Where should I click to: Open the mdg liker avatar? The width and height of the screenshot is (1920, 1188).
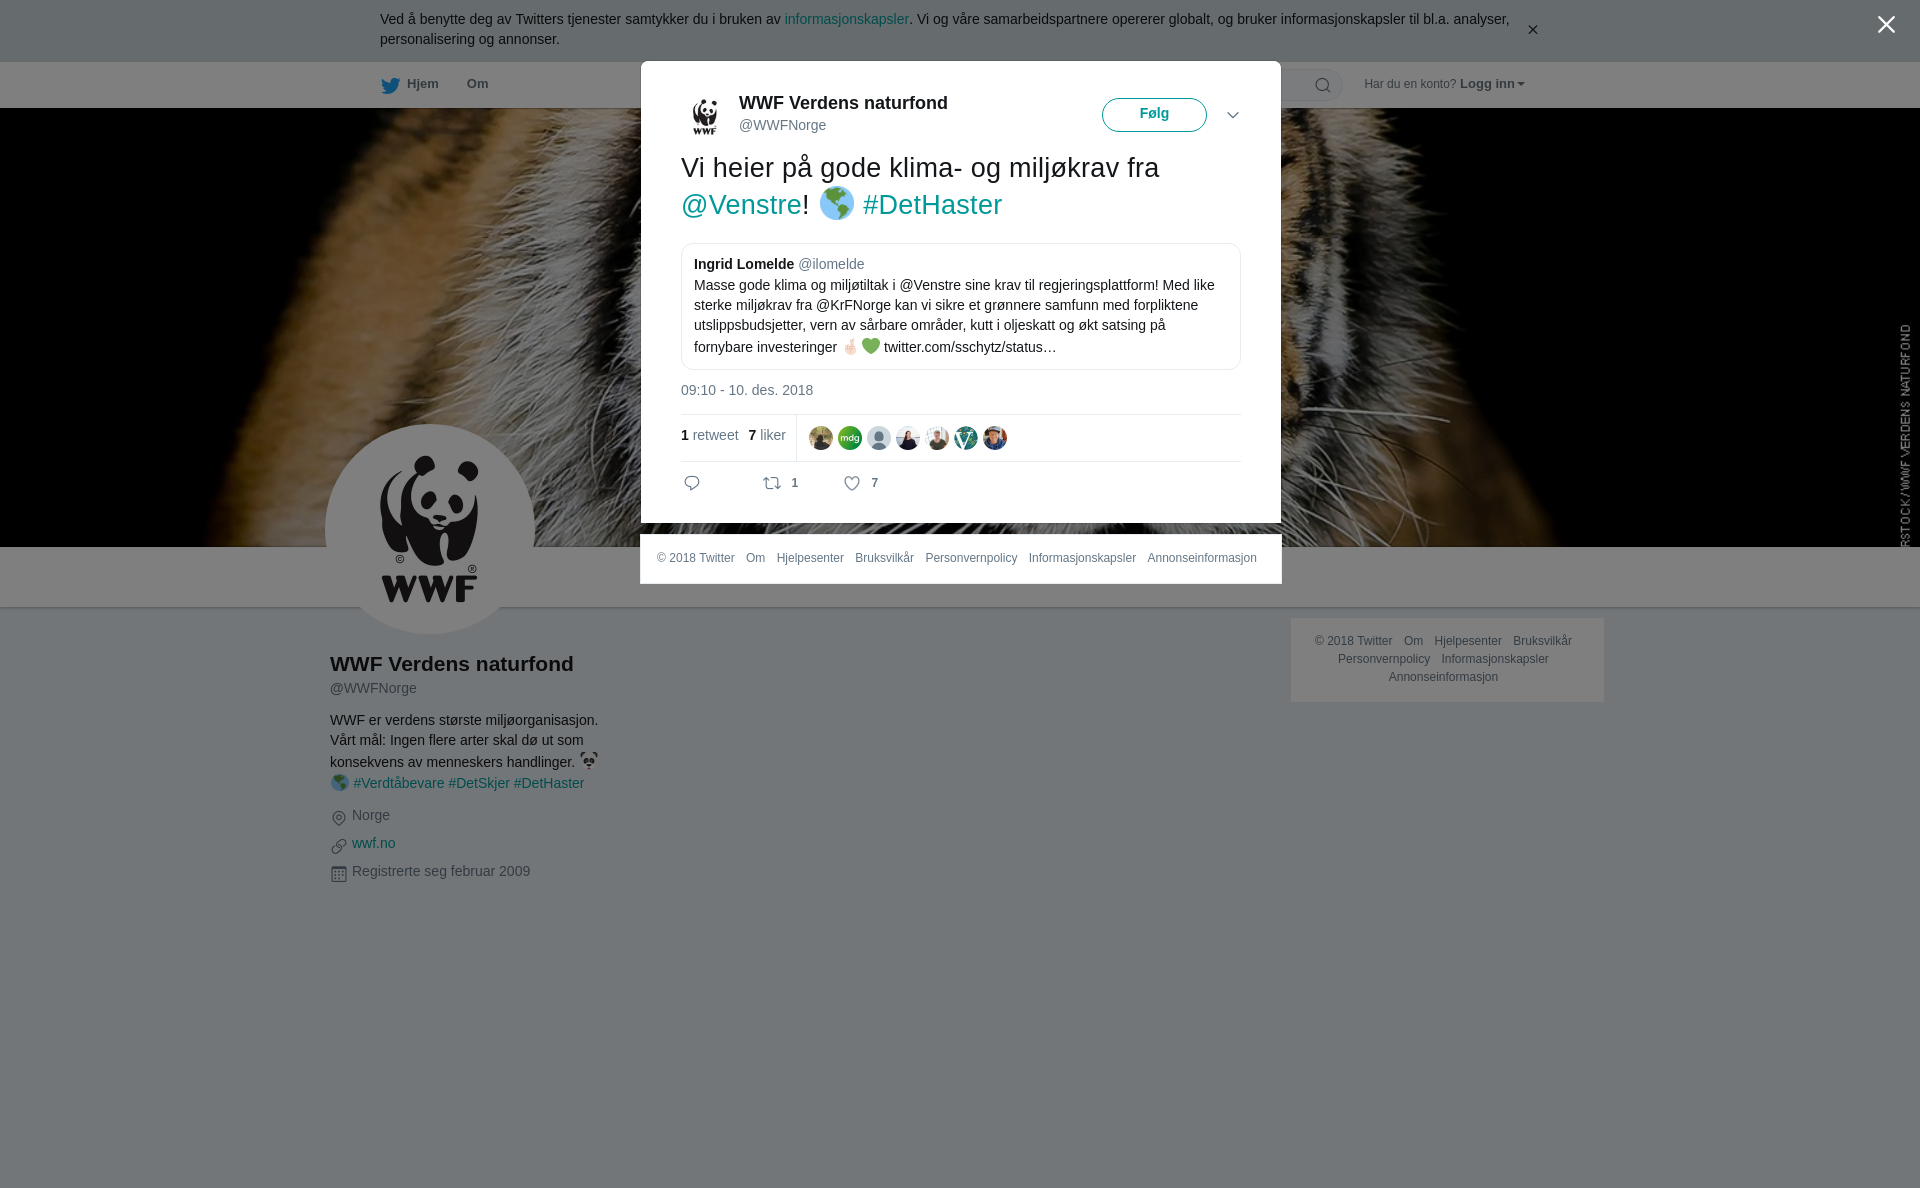point(850,438)
